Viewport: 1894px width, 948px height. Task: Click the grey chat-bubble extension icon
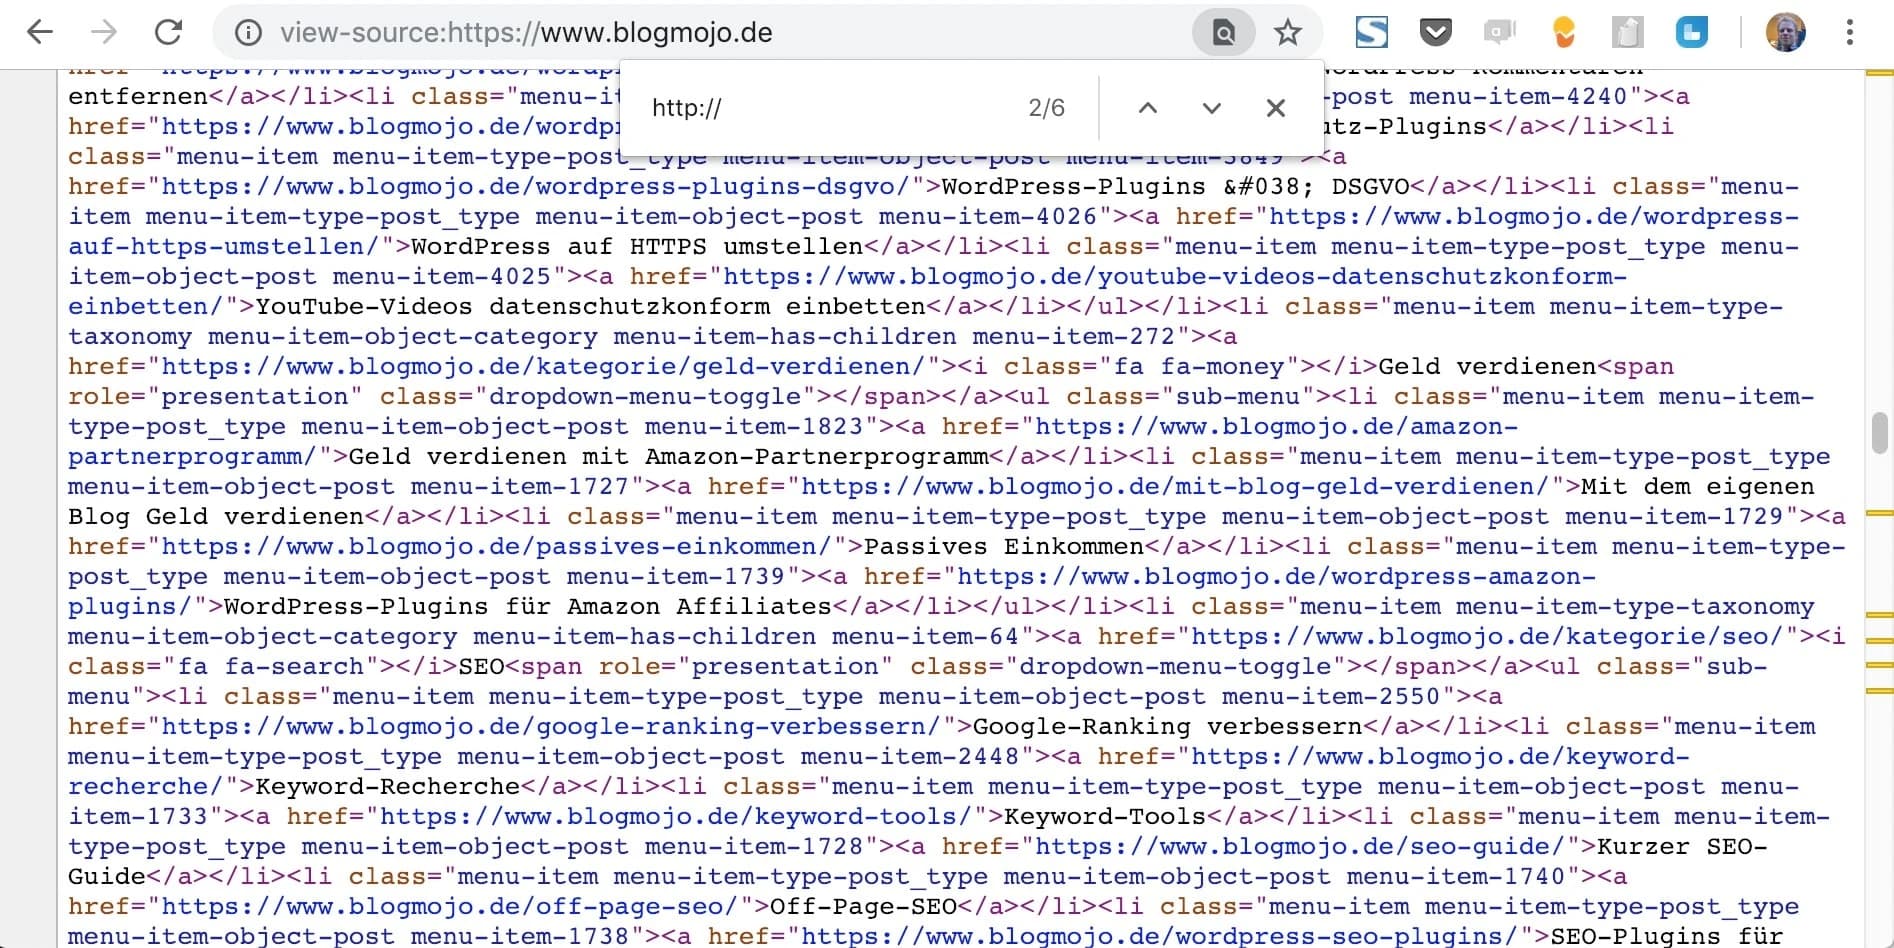(x=1501, y=32)
